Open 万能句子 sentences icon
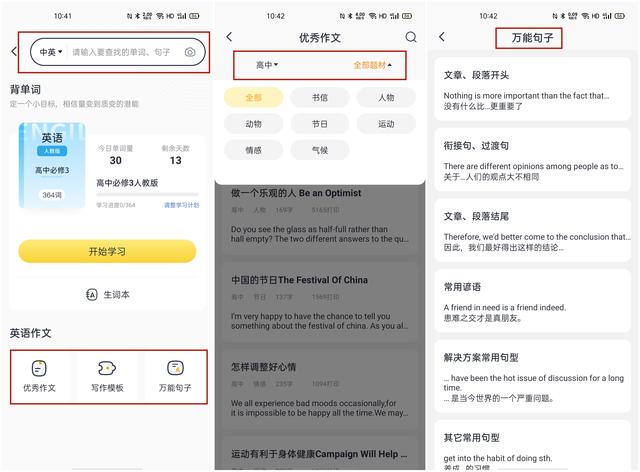This screenshot has height=472, width=640. pyautogui.click(x=176, y=368)
